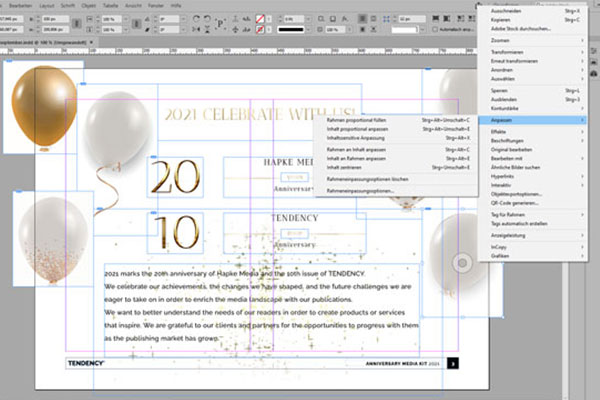The width and height of the screenshot is (600, 400).
Task: Open the Layout menu
Action: (x=47, y=6)
